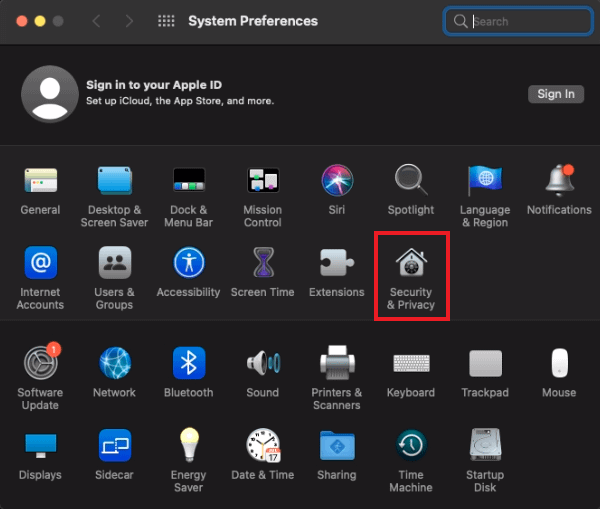Go back with the left arrow

[x=96, y=21]
